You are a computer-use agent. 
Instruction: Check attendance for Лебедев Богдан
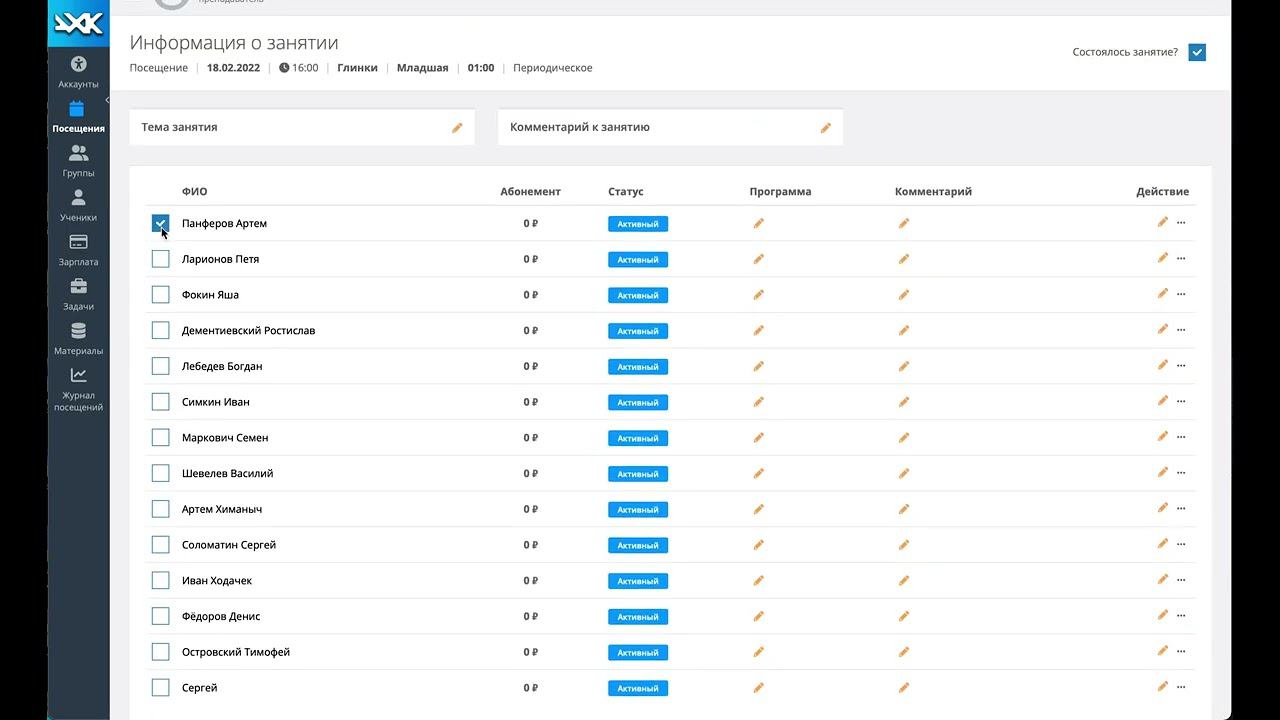[x=160, y=366]
